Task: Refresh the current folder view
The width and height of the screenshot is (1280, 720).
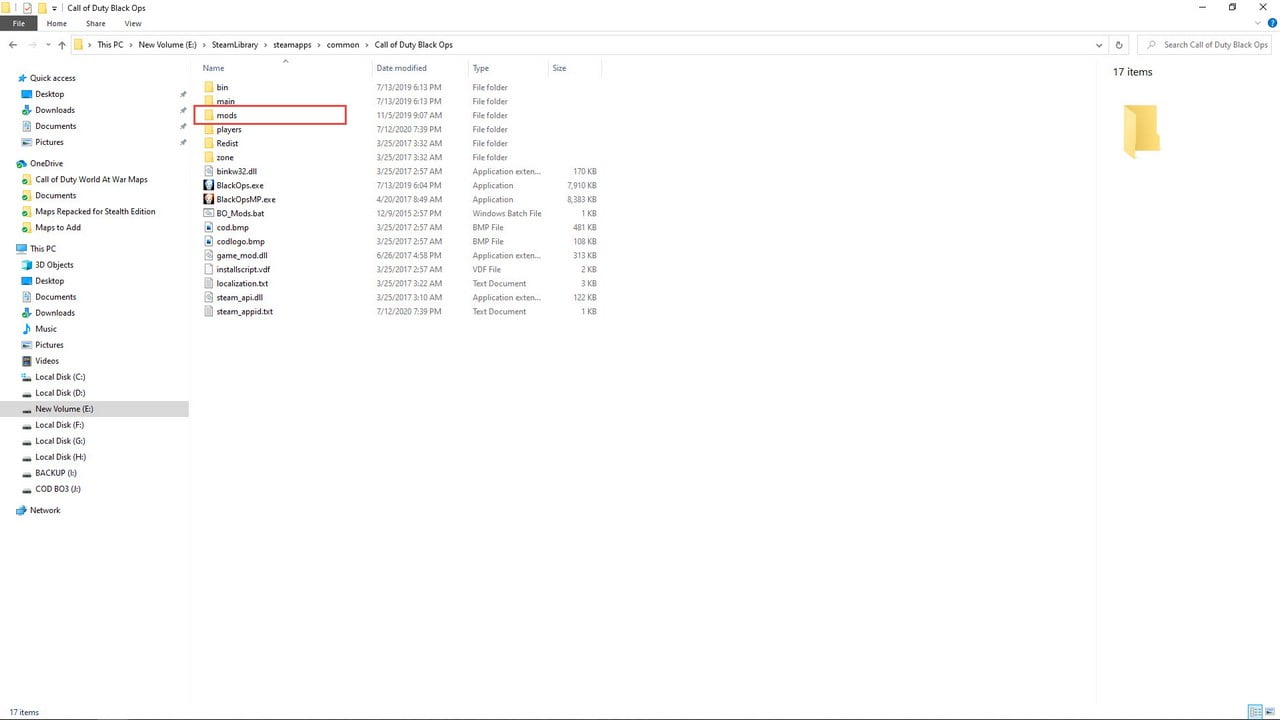Action: 1119,45
